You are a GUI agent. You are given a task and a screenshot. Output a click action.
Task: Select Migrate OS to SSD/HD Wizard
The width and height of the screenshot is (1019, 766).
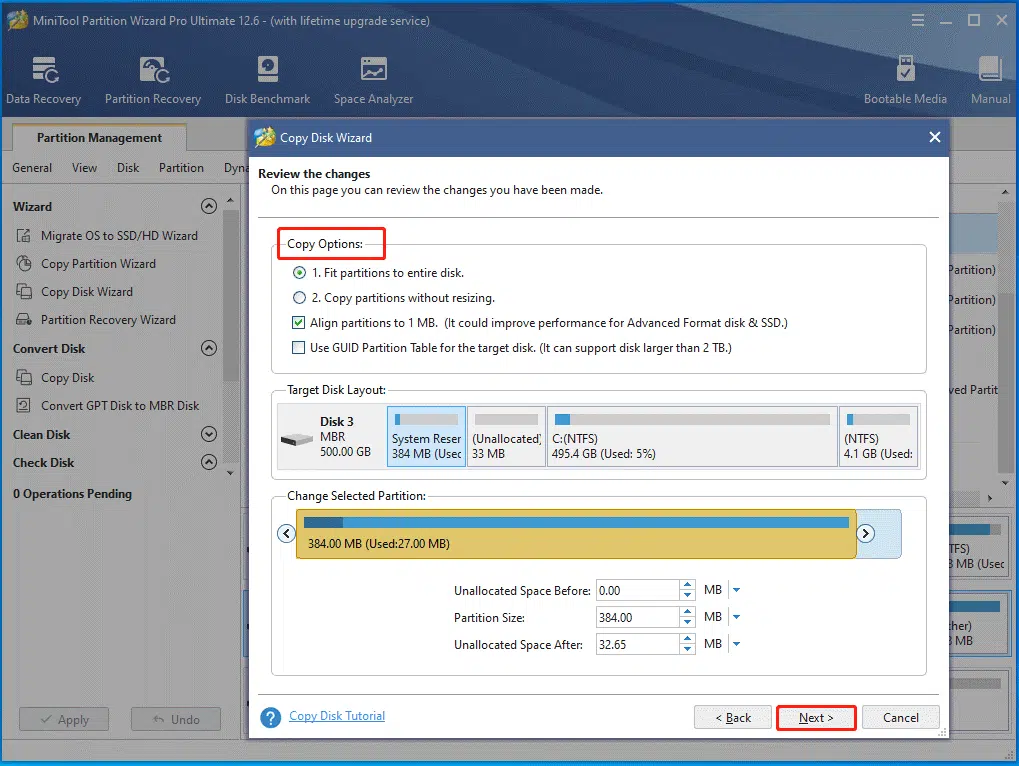(x=112, y=235)
